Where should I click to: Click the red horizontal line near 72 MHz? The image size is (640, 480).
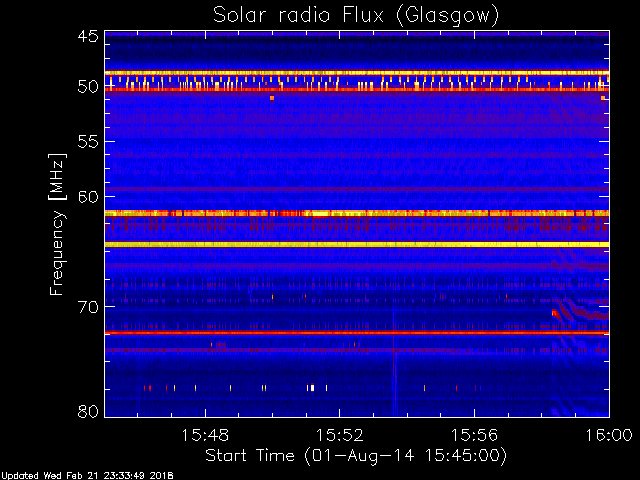coord(357,333)
